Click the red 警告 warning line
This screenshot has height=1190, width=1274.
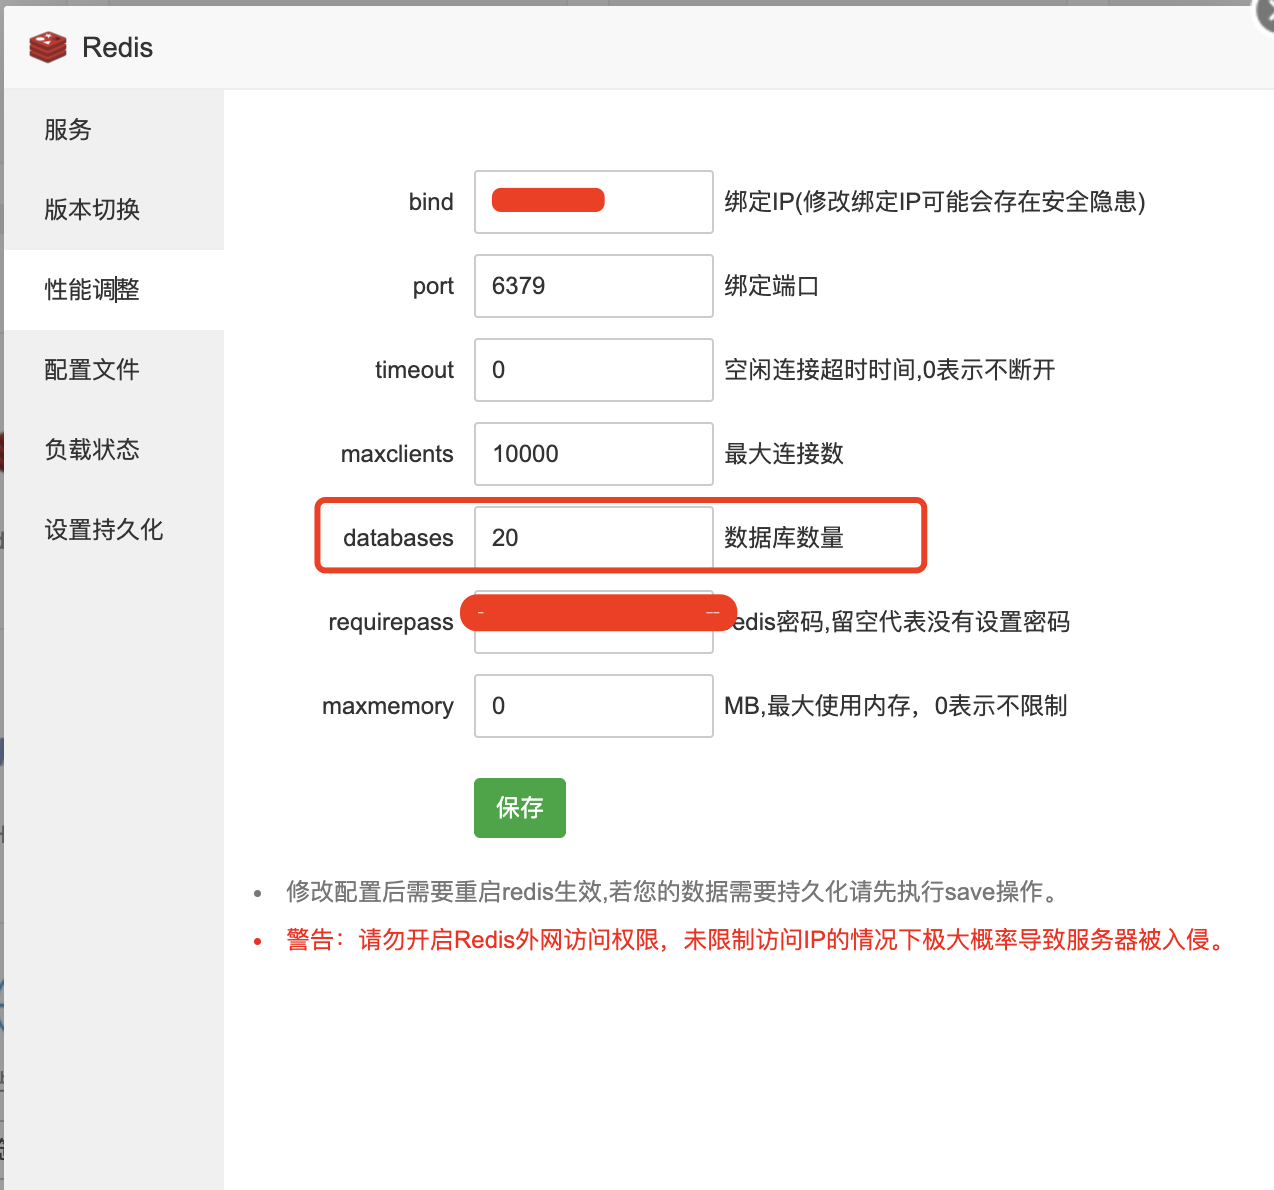pos(758,940)
